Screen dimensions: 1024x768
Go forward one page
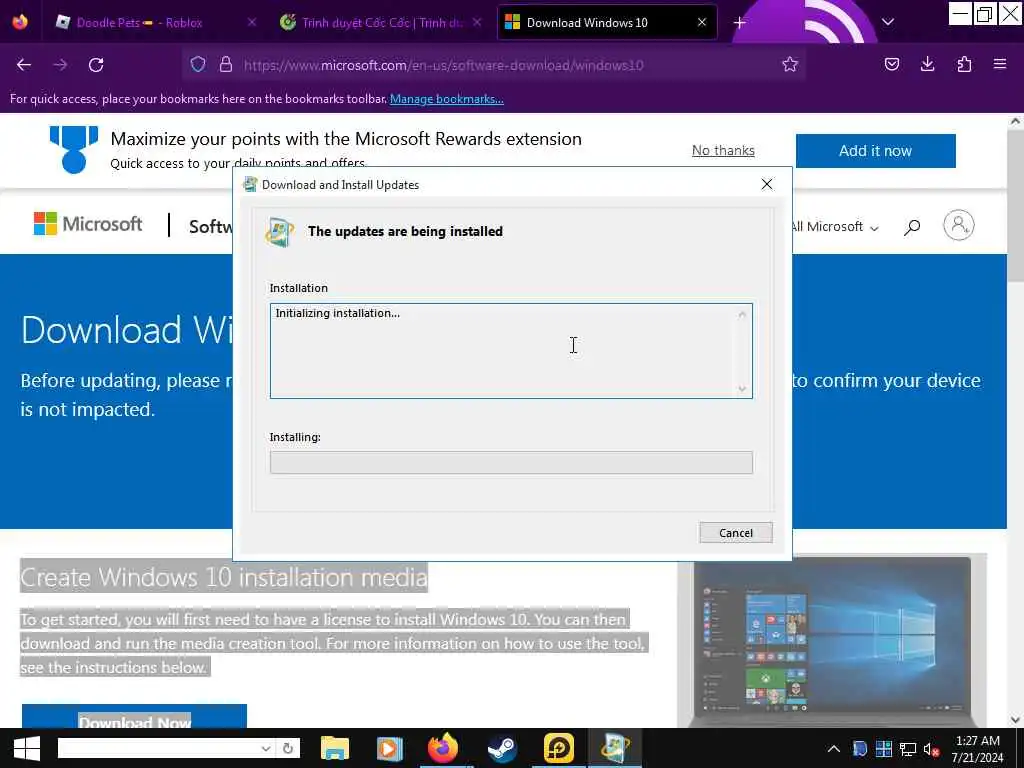click(60, 65)
